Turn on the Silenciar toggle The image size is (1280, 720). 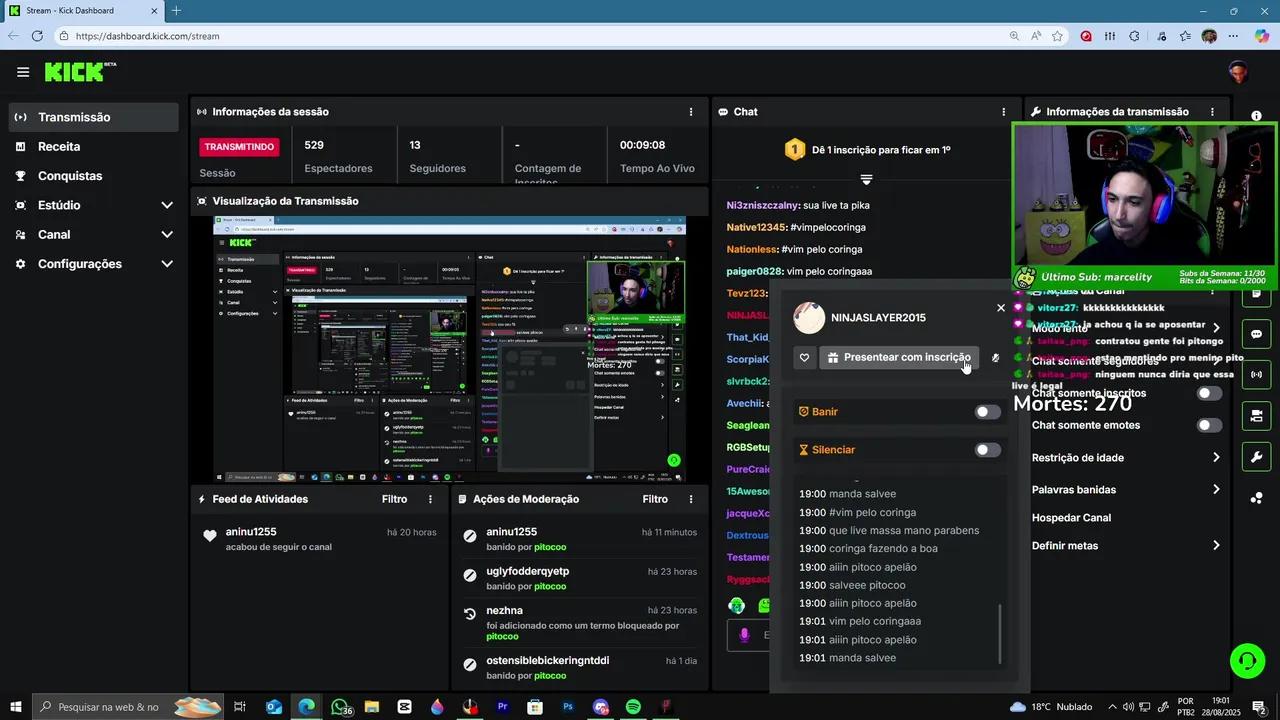(987, 449)
